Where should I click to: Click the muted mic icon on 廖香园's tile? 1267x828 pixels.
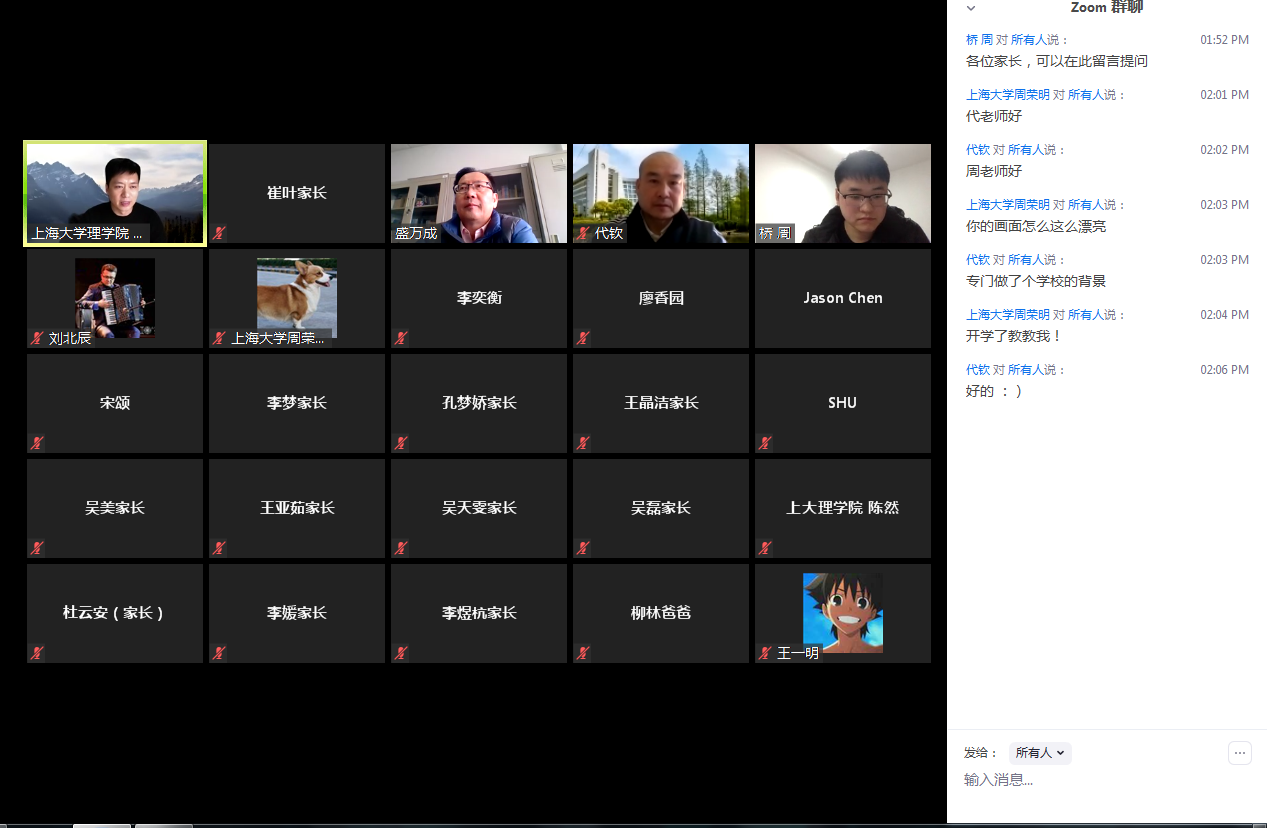click(x=583, y=338)
